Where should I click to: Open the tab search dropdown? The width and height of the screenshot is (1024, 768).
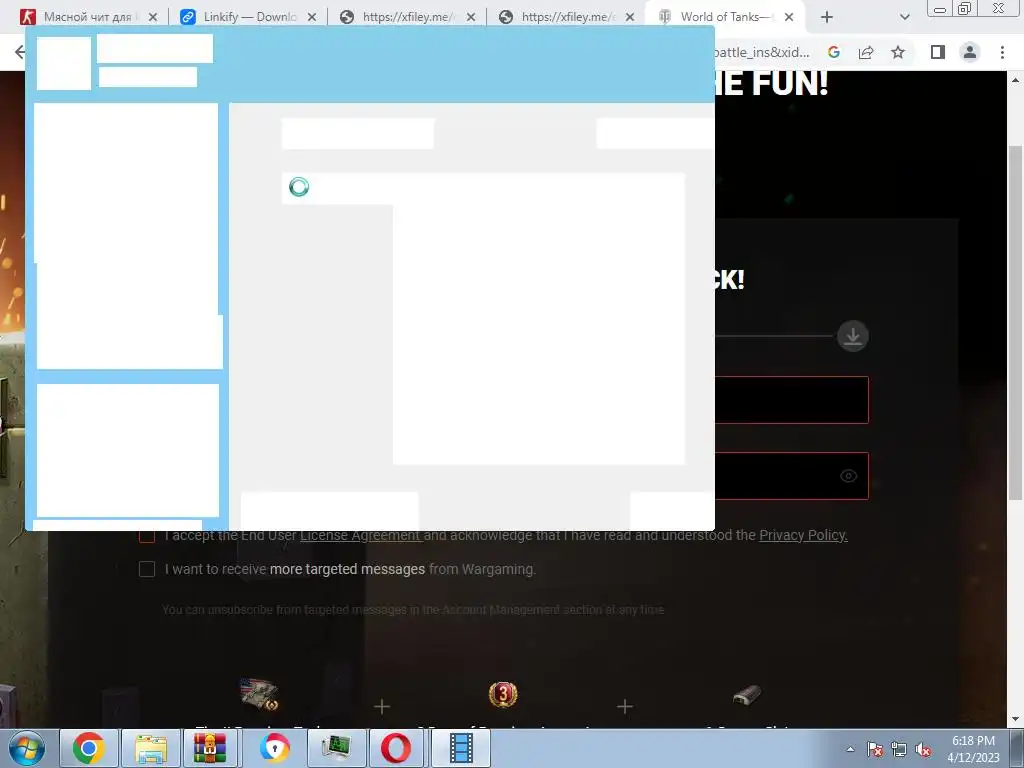click(904, 17)
